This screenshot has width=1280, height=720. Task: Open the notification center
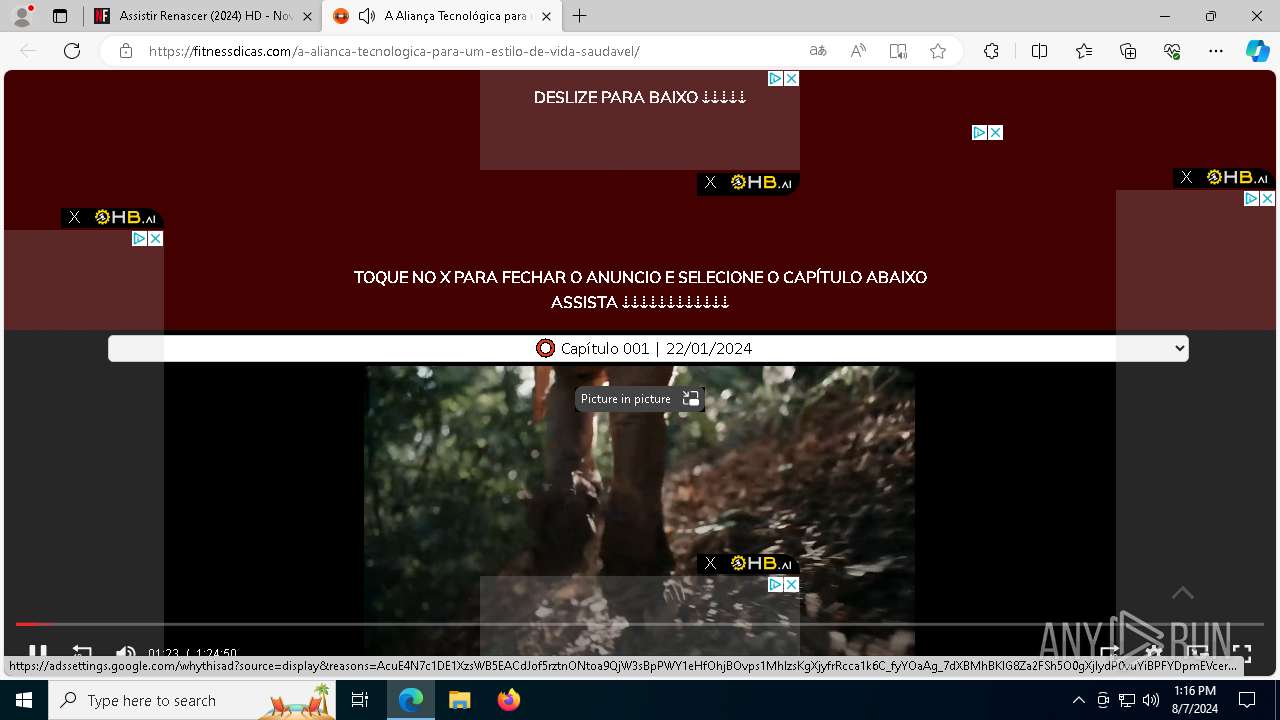point(1247,700)
